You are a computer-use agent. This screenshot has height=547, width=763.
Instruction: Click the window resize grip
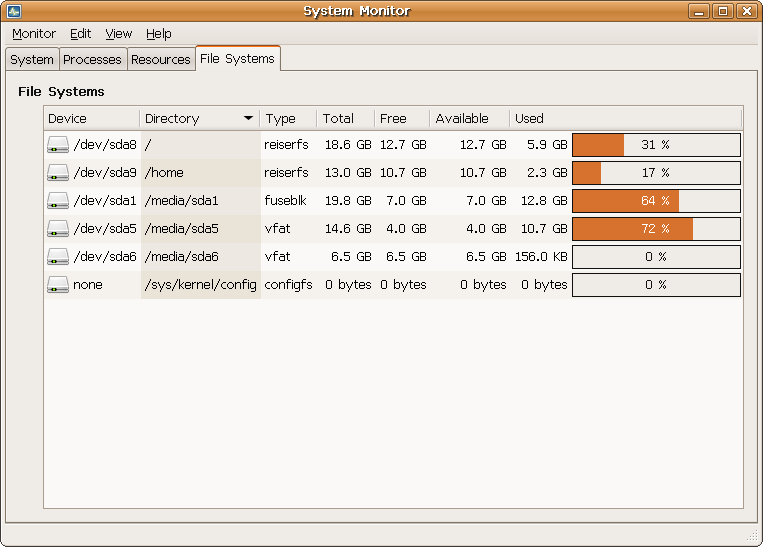coord(752,535)
